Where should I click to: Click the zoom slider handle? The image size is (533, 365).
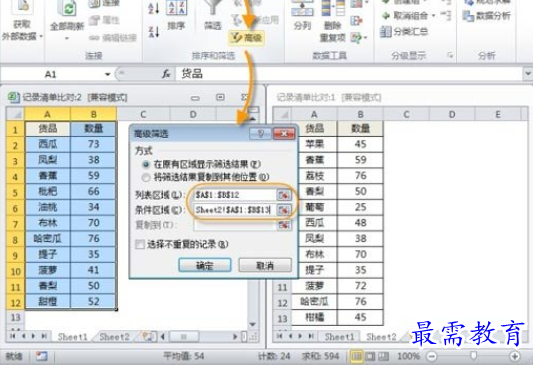click(x=473, y=355)
